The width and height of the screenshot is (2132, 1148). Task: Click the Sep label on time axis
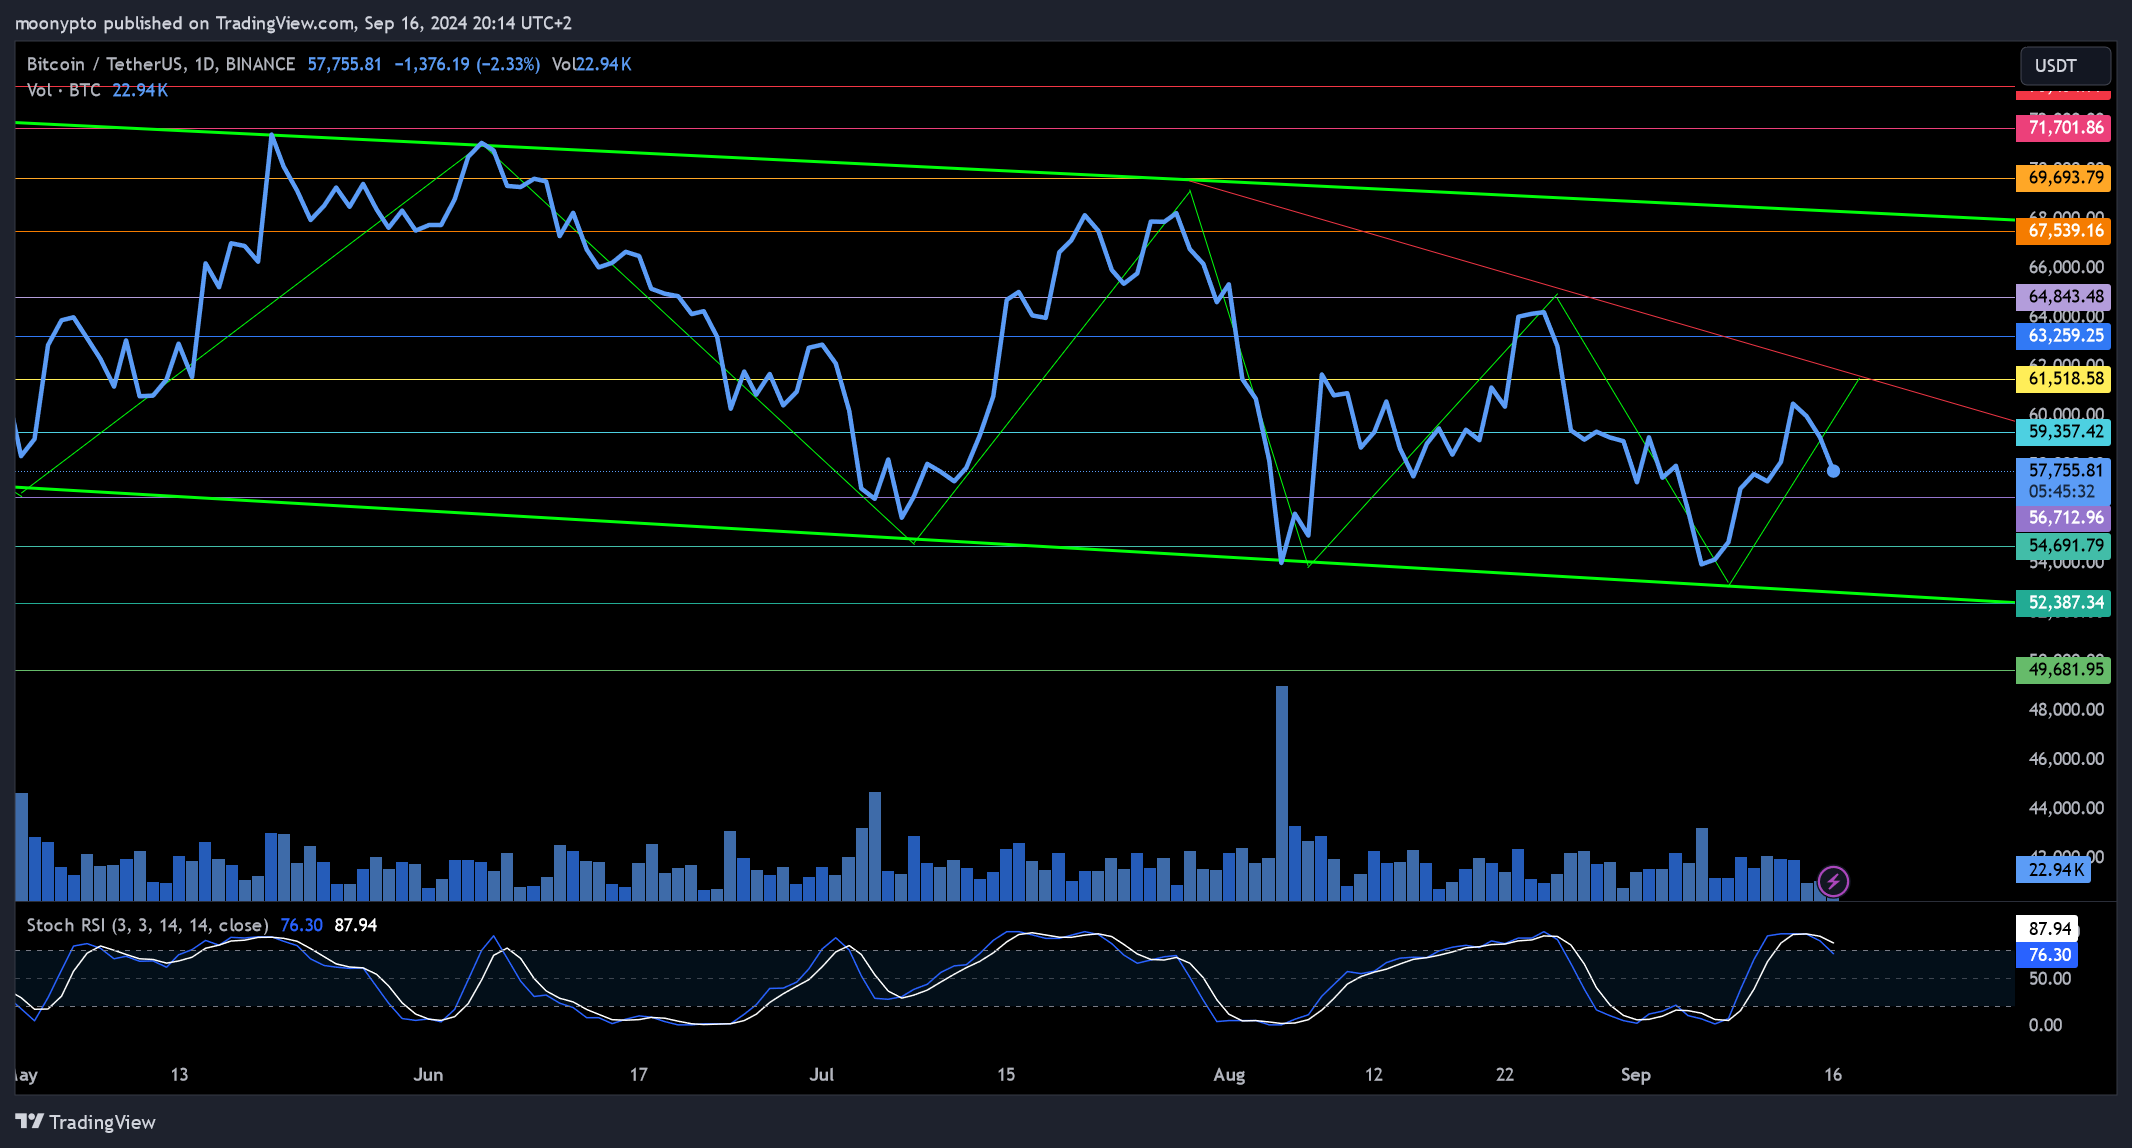(x=1635, y=1075)
